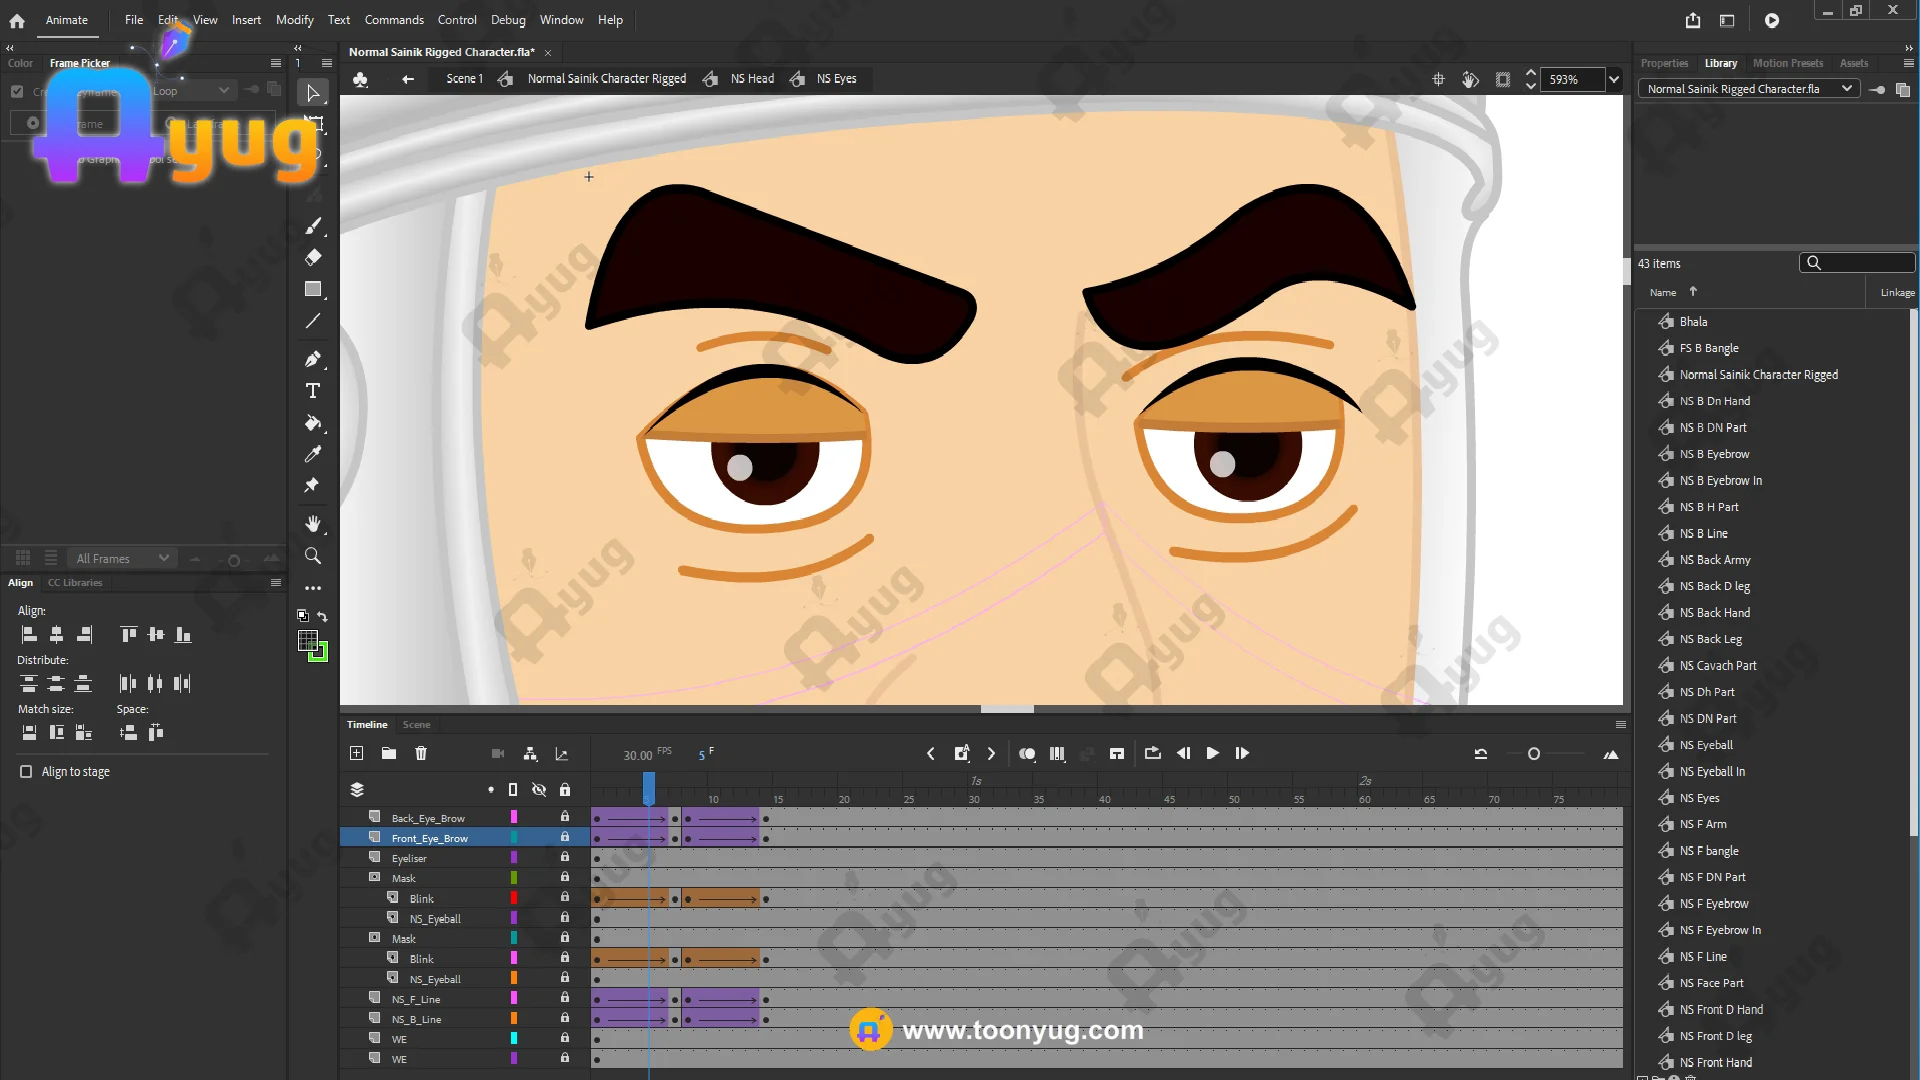Switch to the Properties tab
The image size is (1920, 1080).
pyautogui.click(x=1664, y=63)
